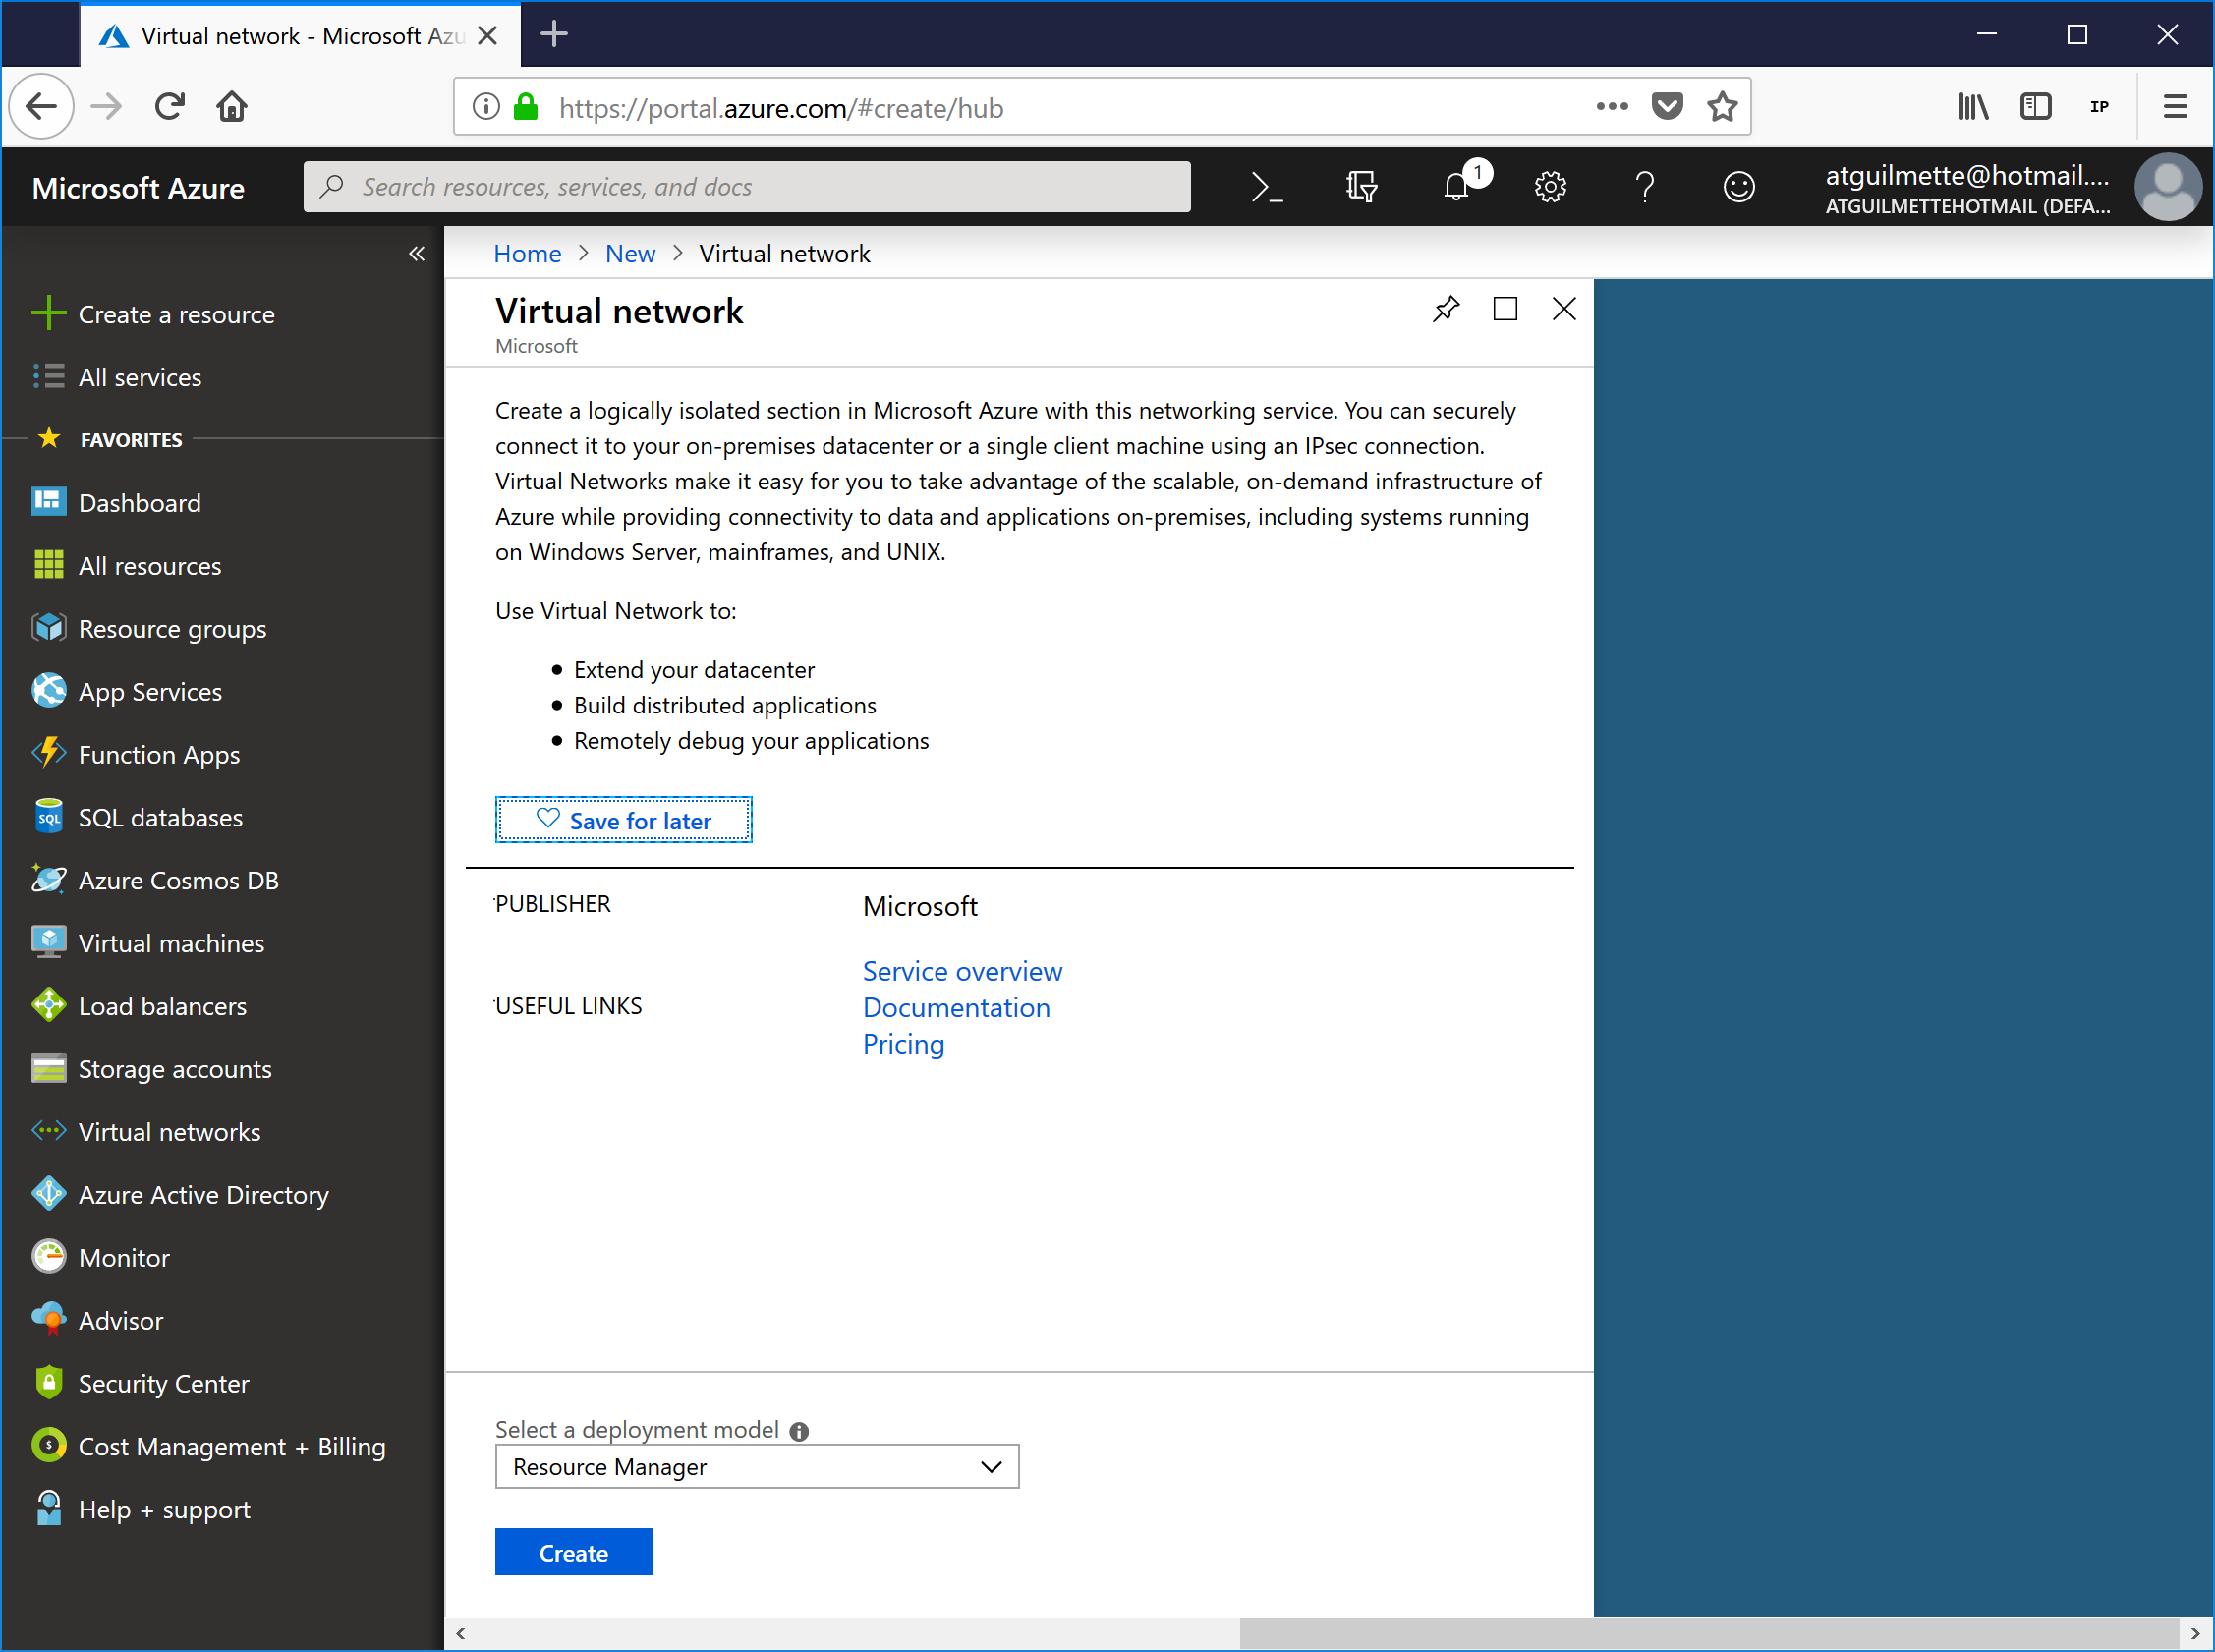Pin the Virtual network blade

[x=1446, y=309]
